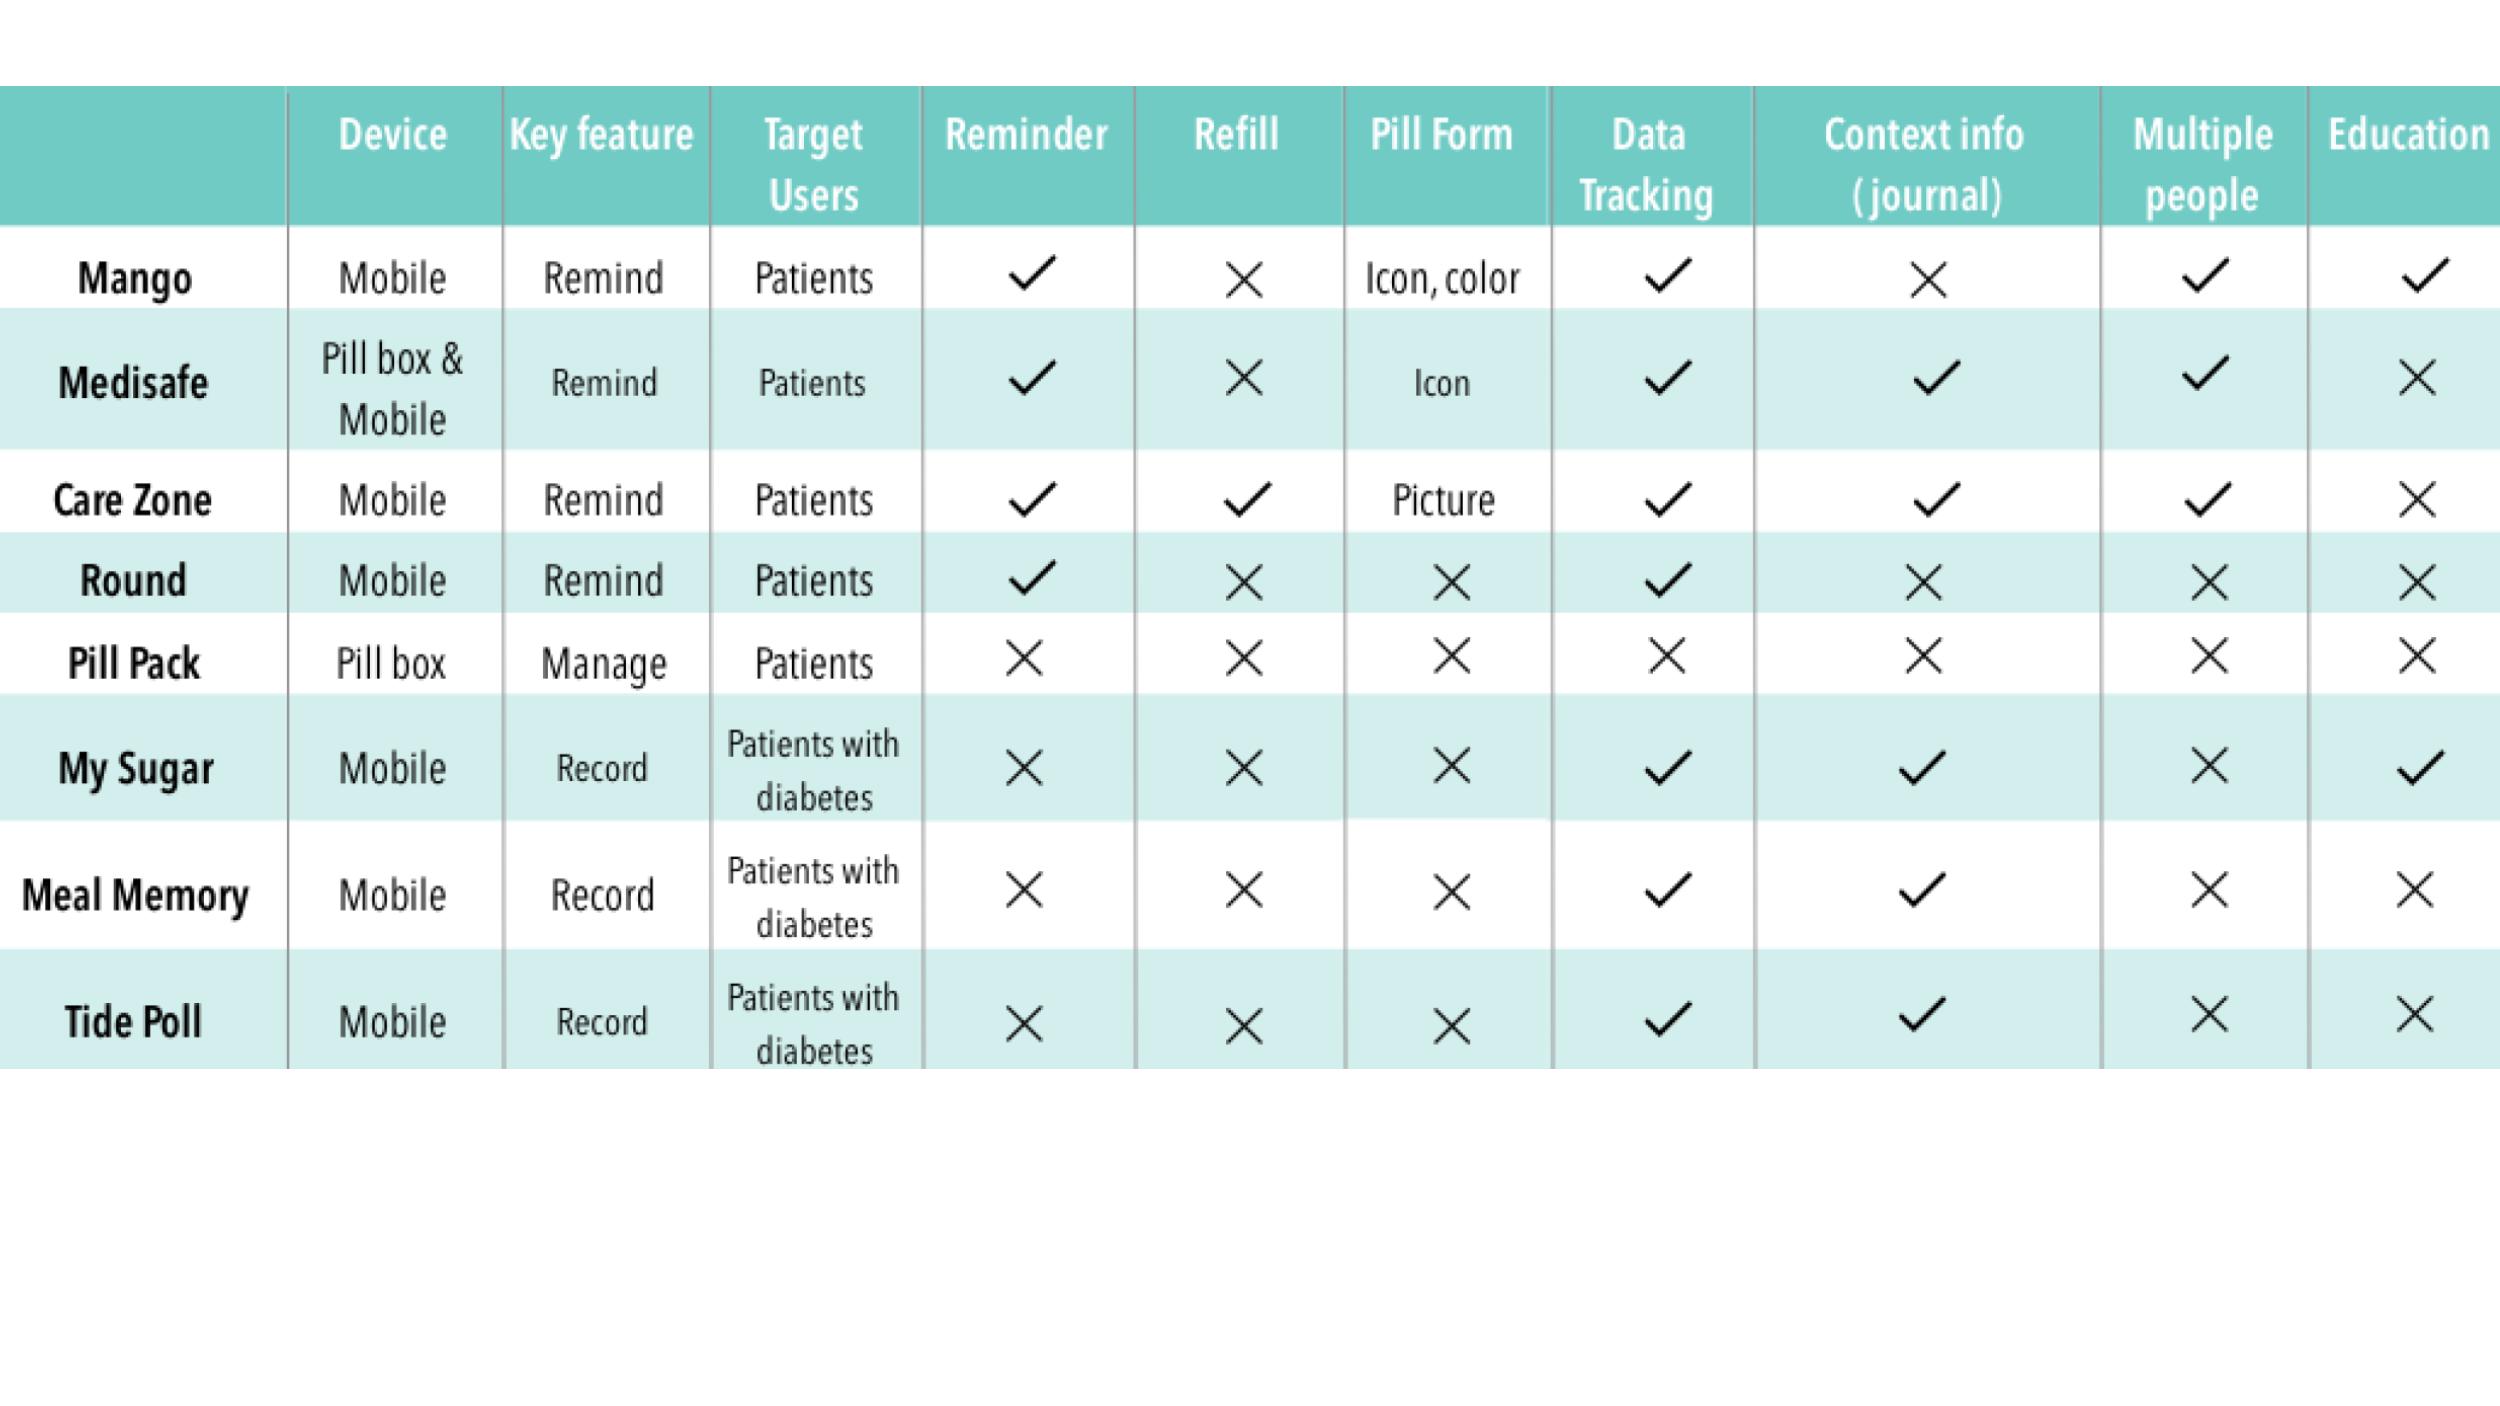Select the Mango Education checkmark

click(2425, 275)
